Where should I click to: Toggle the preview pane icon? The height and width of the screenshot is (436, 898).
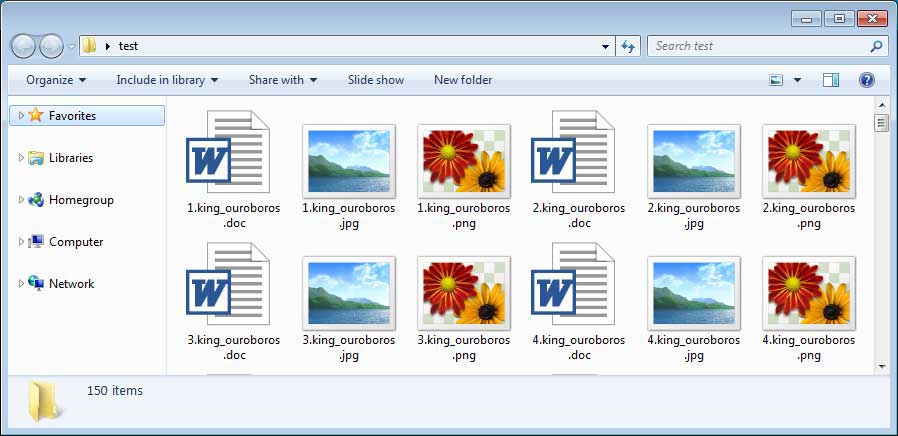pos(830,80)
